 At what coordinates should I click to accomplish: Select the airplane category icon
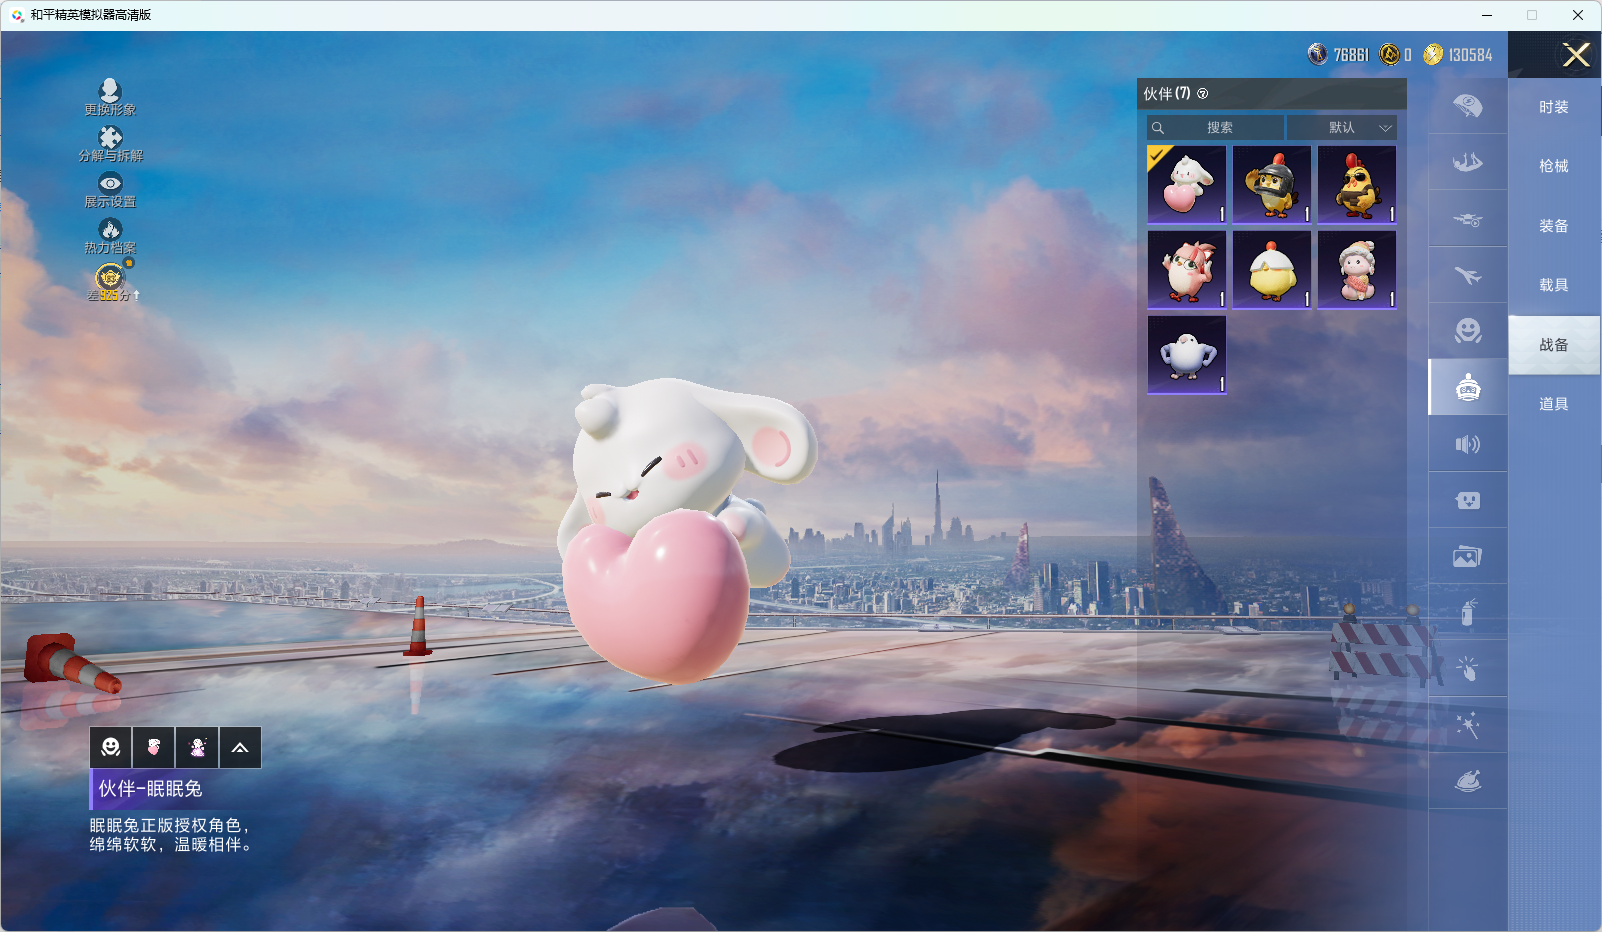click(x=1467, y=275)
